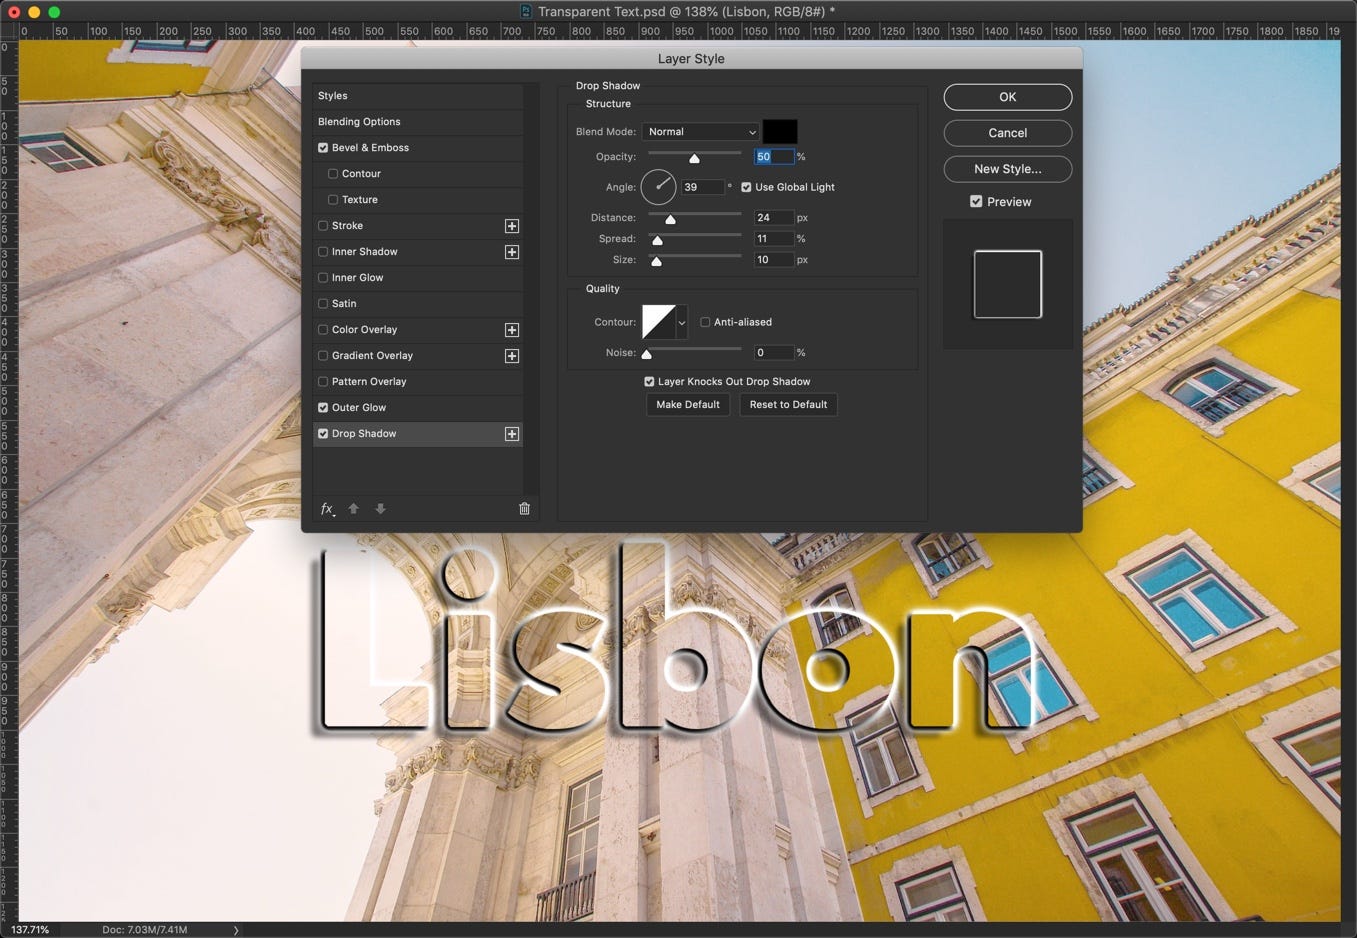Viewport: 1357px width, 938px height.
Task: Move effect down with arrow icon
Action: [380, 509]
